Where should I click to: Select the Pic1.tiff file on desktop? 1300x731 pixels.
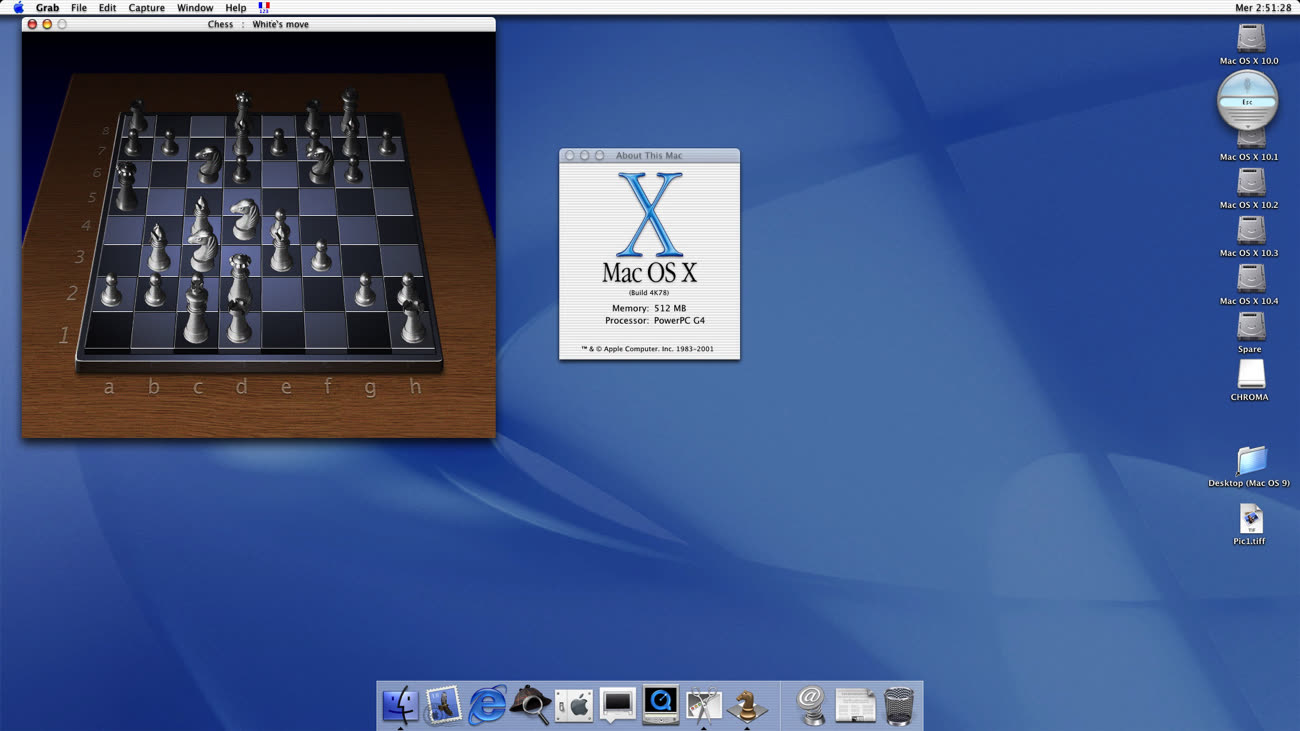coord(1250,519)
